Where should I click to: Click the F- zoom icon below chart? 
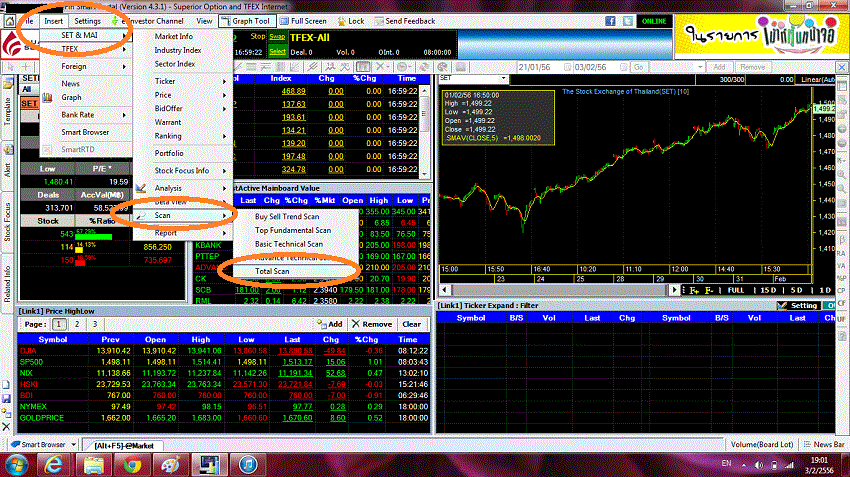coord(709,291)
